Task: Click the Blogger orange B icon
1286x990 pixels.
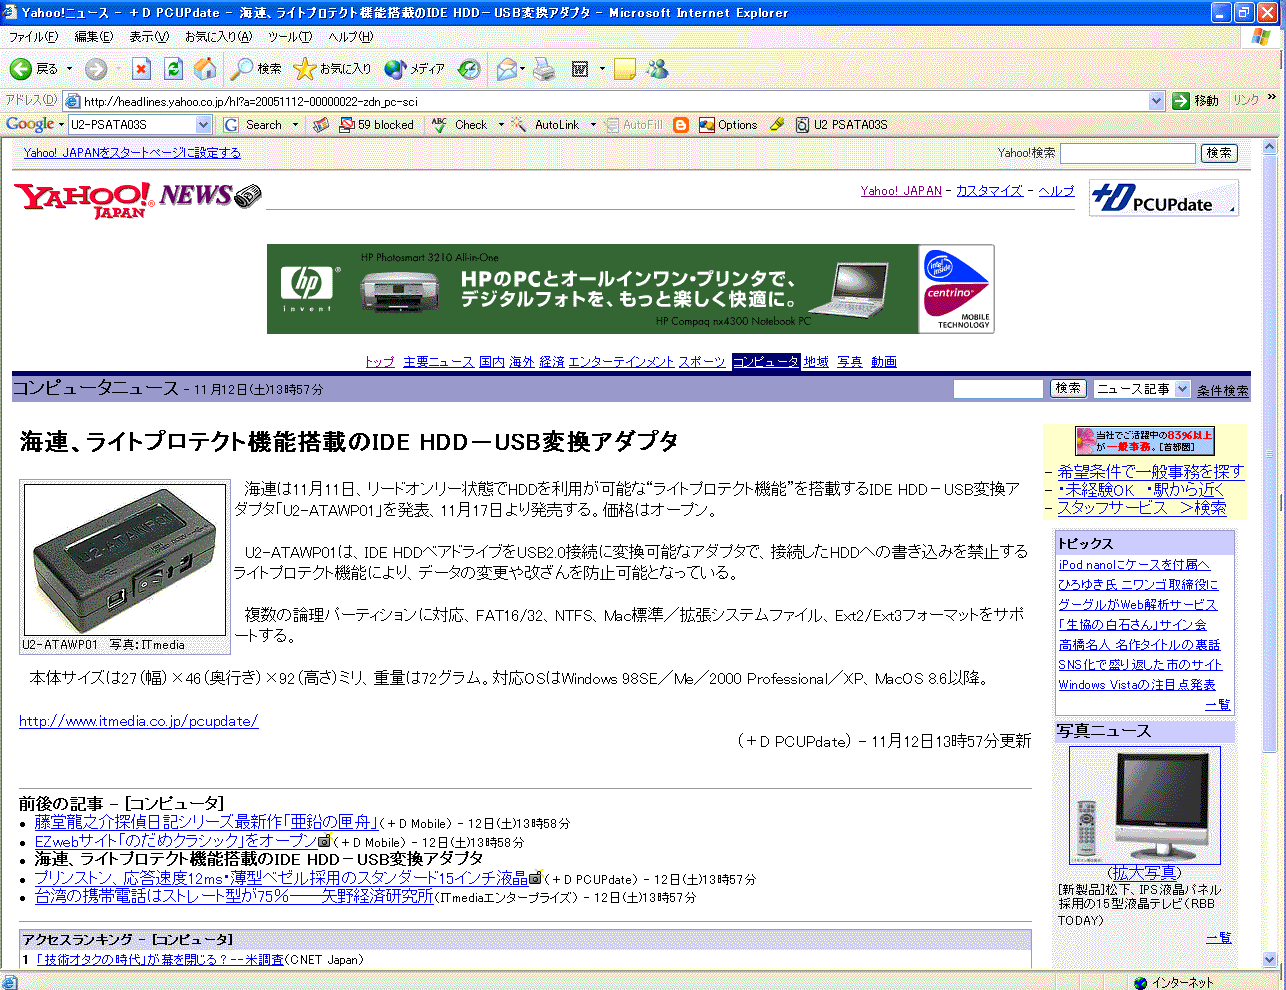Action: (681, 125)
